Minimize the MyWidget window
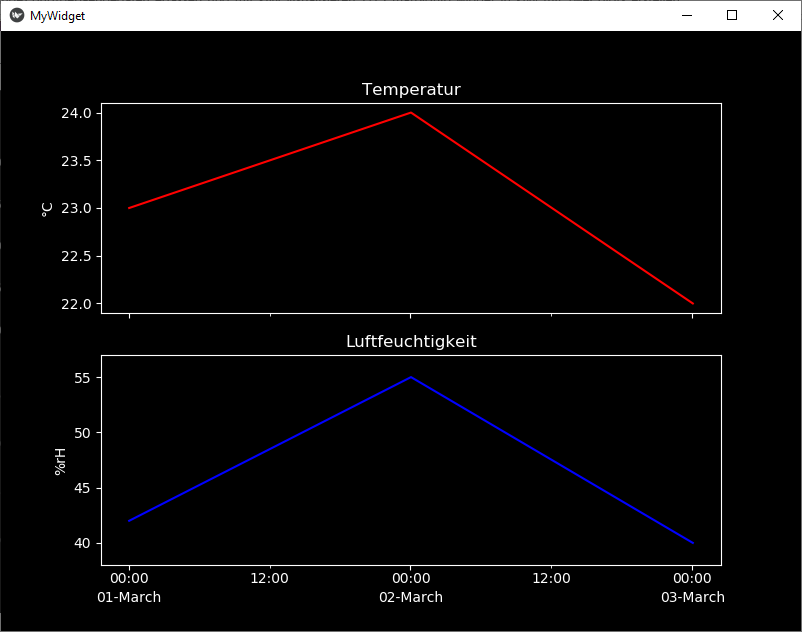Viewport: 802px width, 632px height. (x=687, y=15)
